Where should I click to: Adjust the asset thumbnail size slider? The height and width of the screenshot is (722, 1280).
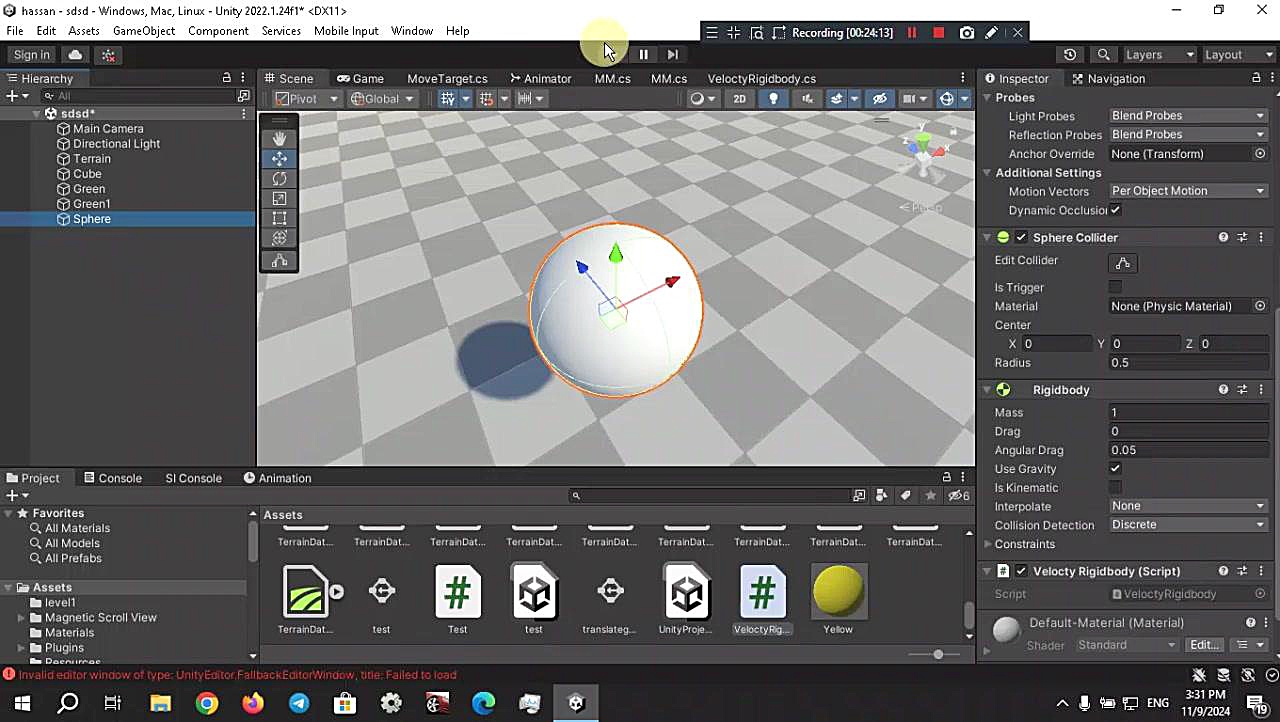click(938, 654)
